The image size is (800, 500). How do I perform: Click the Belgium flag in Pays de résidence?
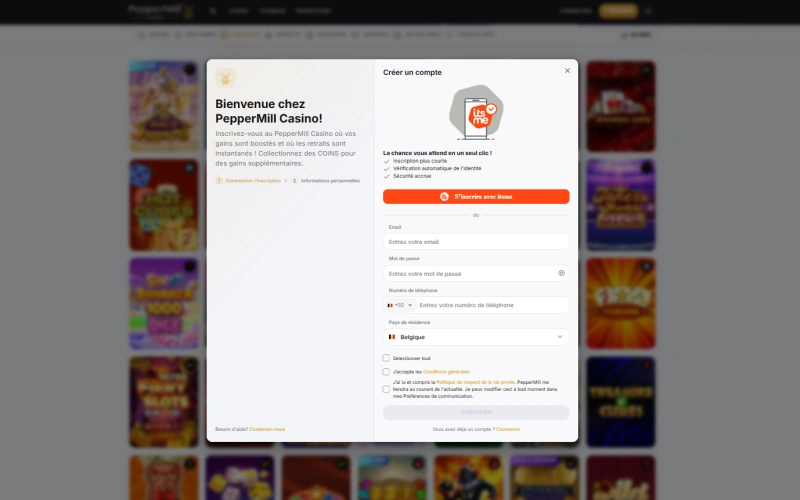392,337
